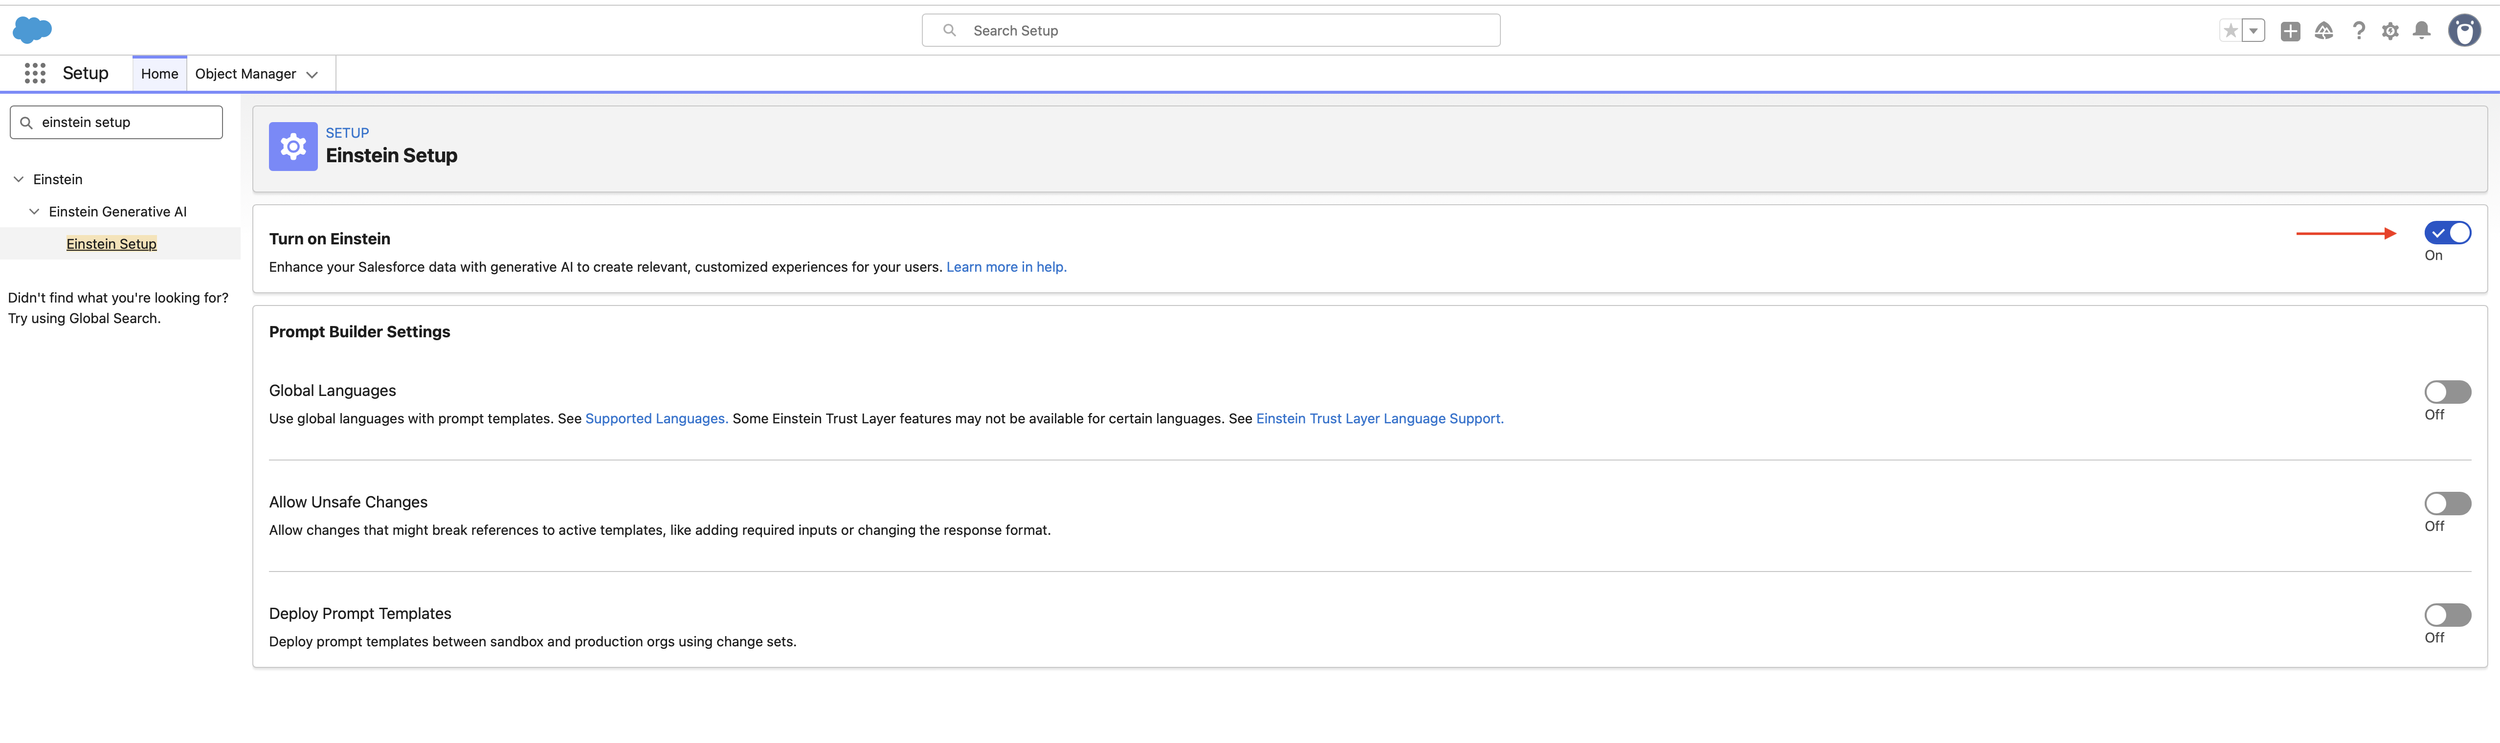Click the magnifier icon in Quick Find
This screenshot has height=743, width=2500.
(27, 123)
